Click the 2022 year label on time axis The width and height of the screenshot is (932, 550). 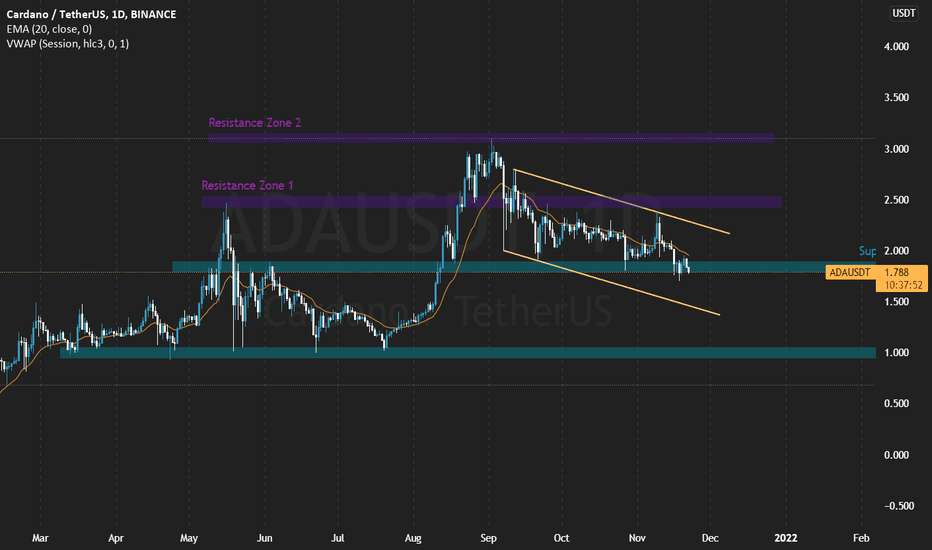785,538
